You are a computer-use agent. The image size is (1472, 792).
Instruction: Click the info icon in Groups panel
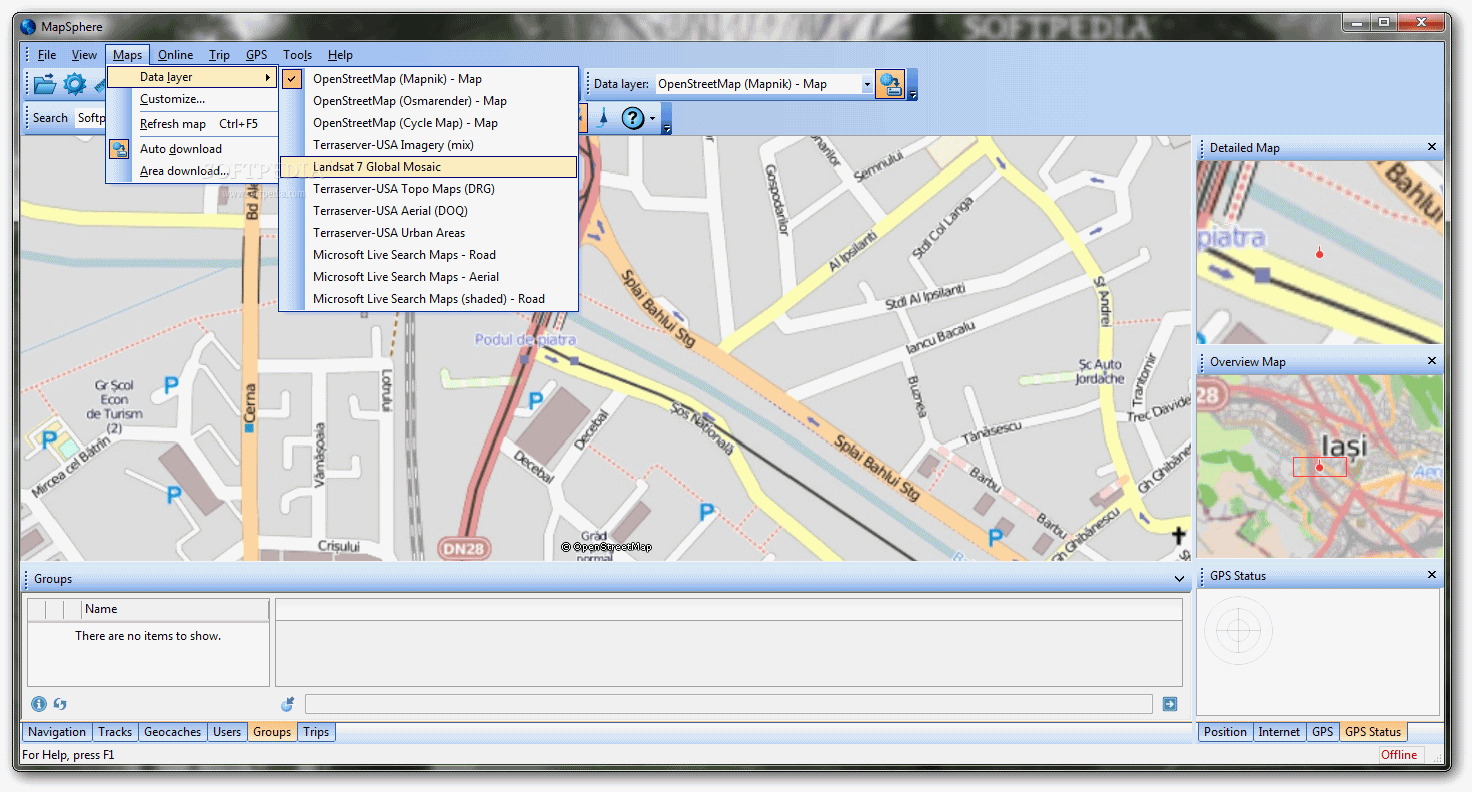coord(39,704)
